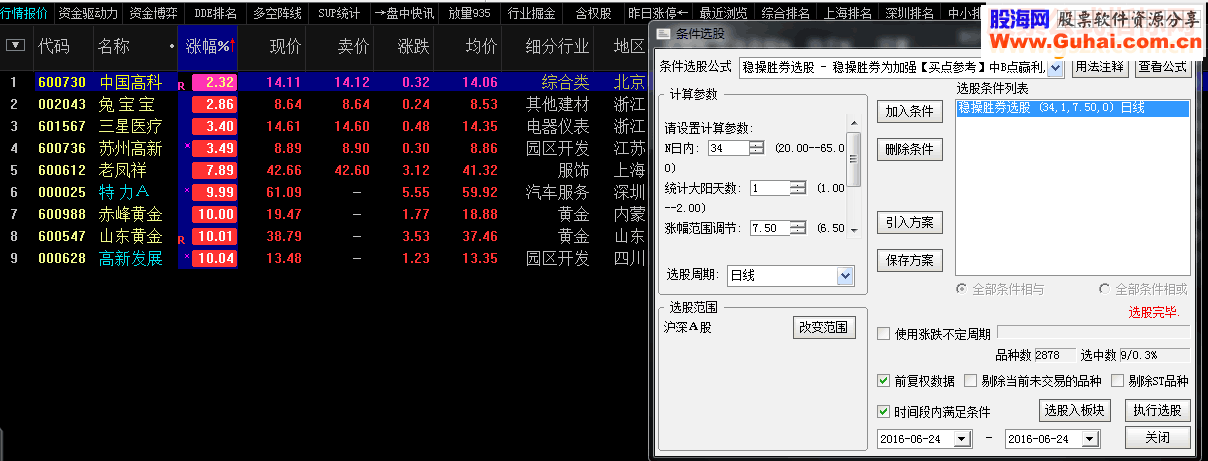Open the 资金驱动力 tab
Image resolution: width=1208 pixels, height=461 pixels.
tap(87, 13)
